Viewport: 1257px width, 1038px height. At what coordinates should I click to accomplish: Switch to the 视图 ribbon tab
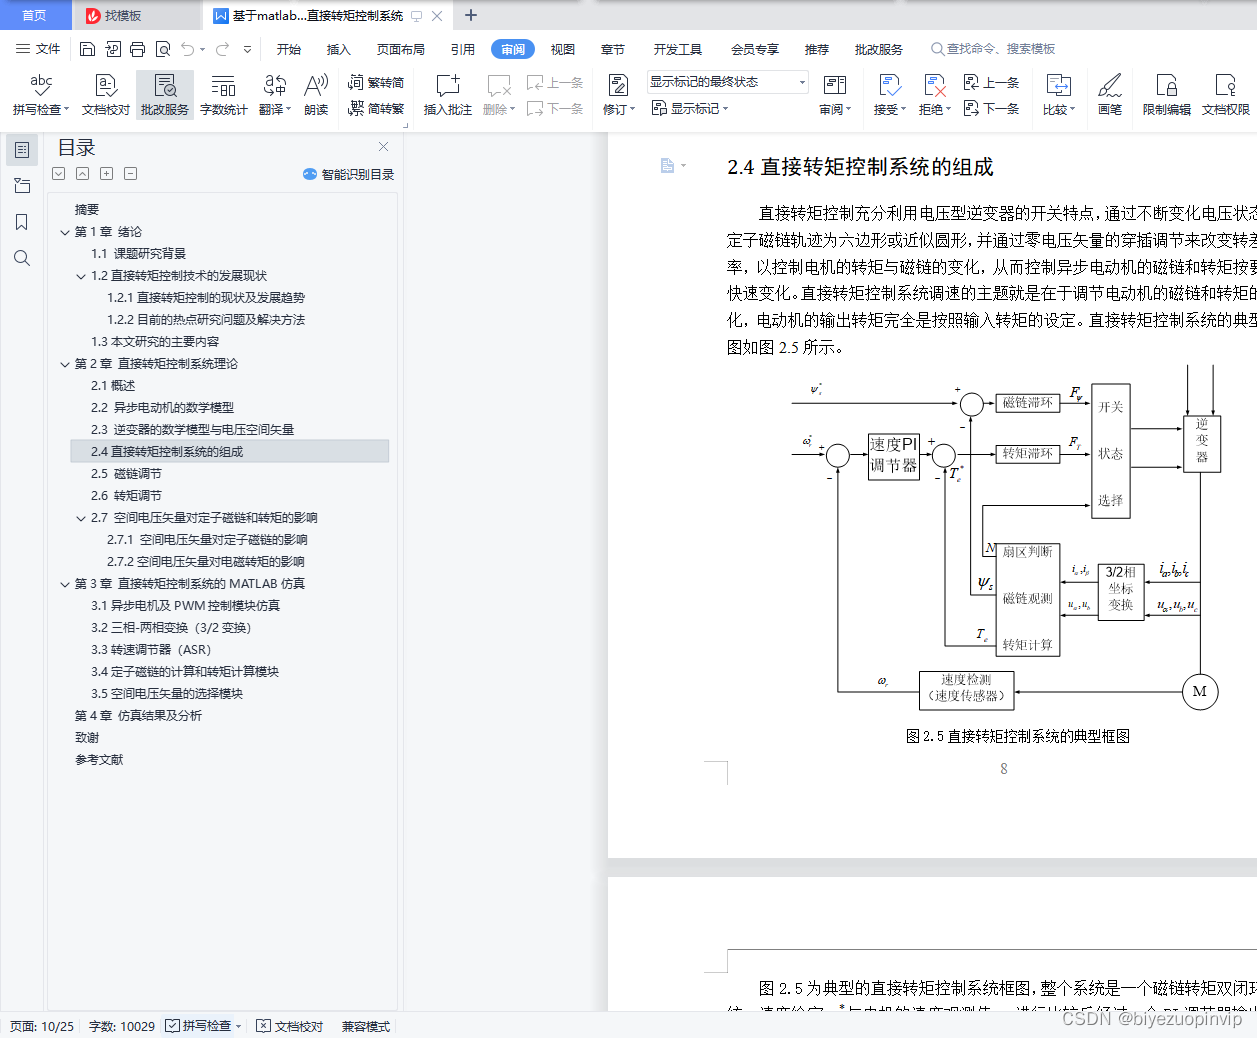(x=562, y=48)
